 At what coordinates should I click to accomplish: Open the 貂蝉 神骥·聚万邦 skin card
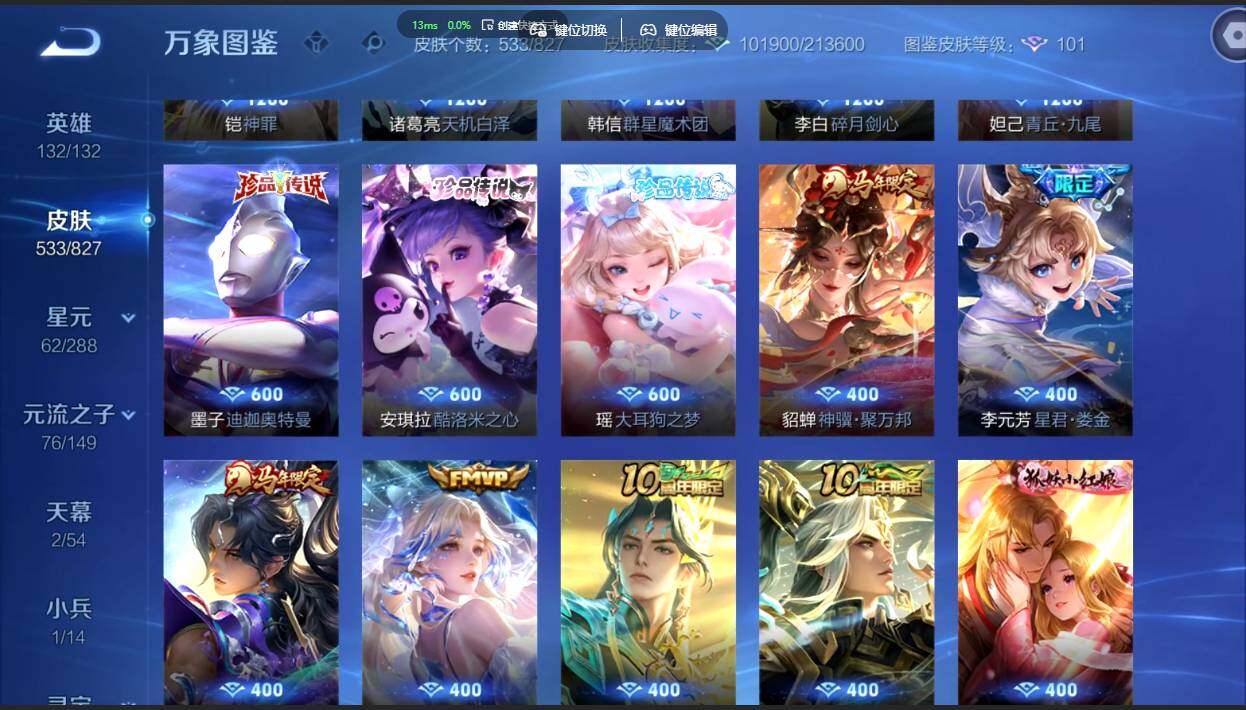click(x=846, y=300)
